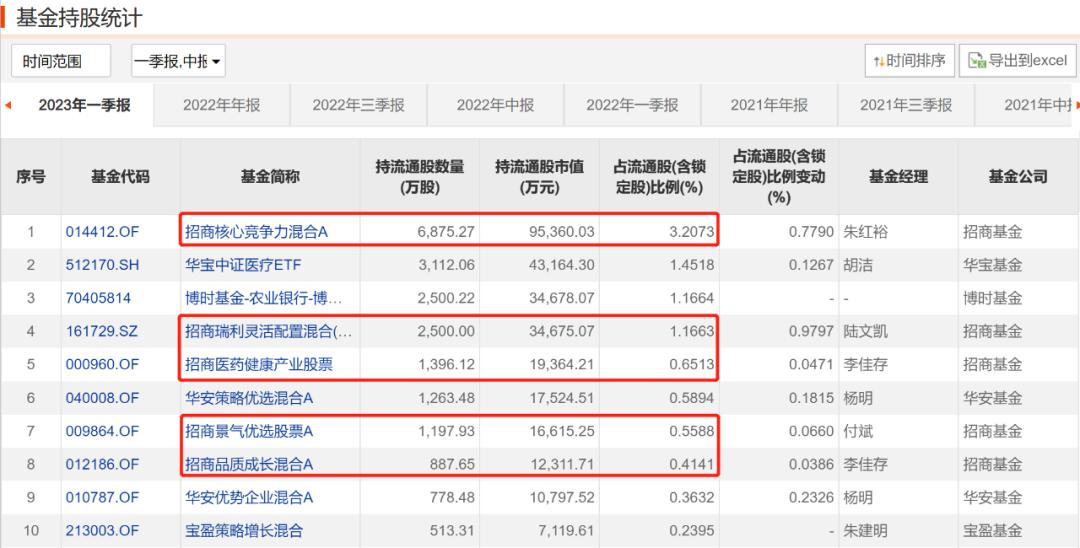The image size is (1080, 548).
Task: Open the 一季报,中报 period dropdown
Action: click(x=178, y=61)
